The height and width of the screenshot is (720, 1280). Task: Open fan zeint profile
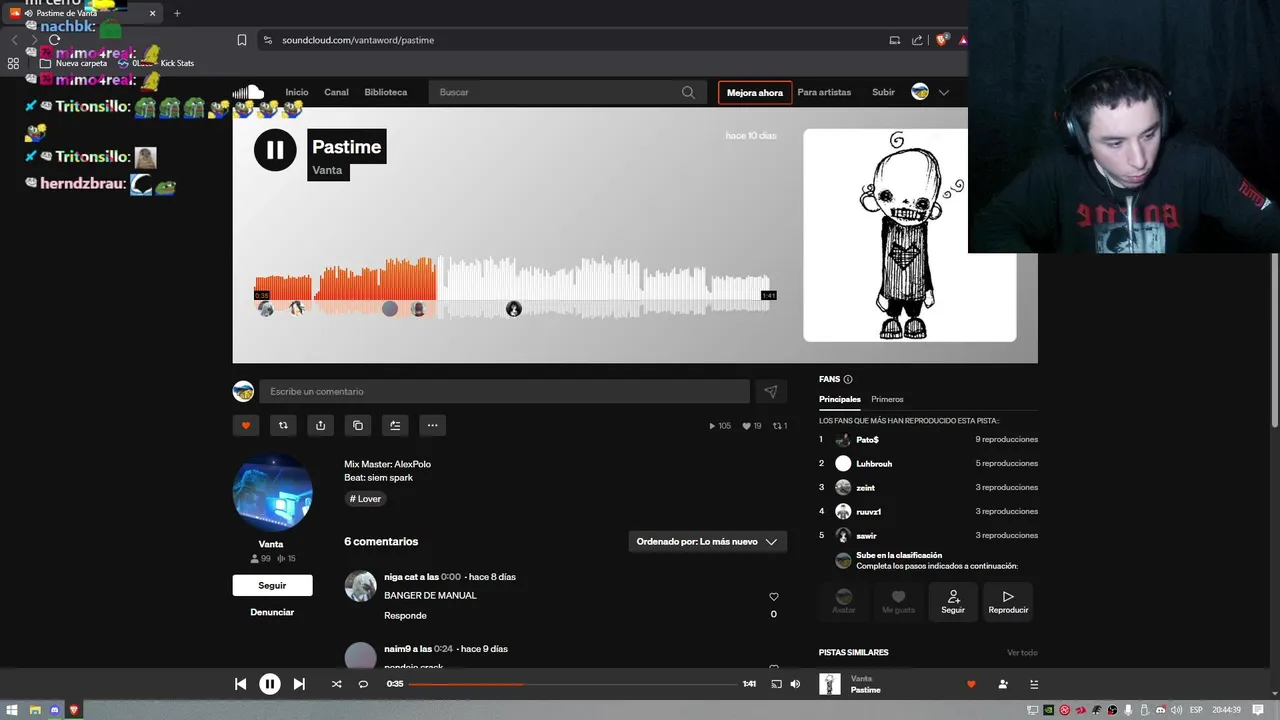coord(865,488)
